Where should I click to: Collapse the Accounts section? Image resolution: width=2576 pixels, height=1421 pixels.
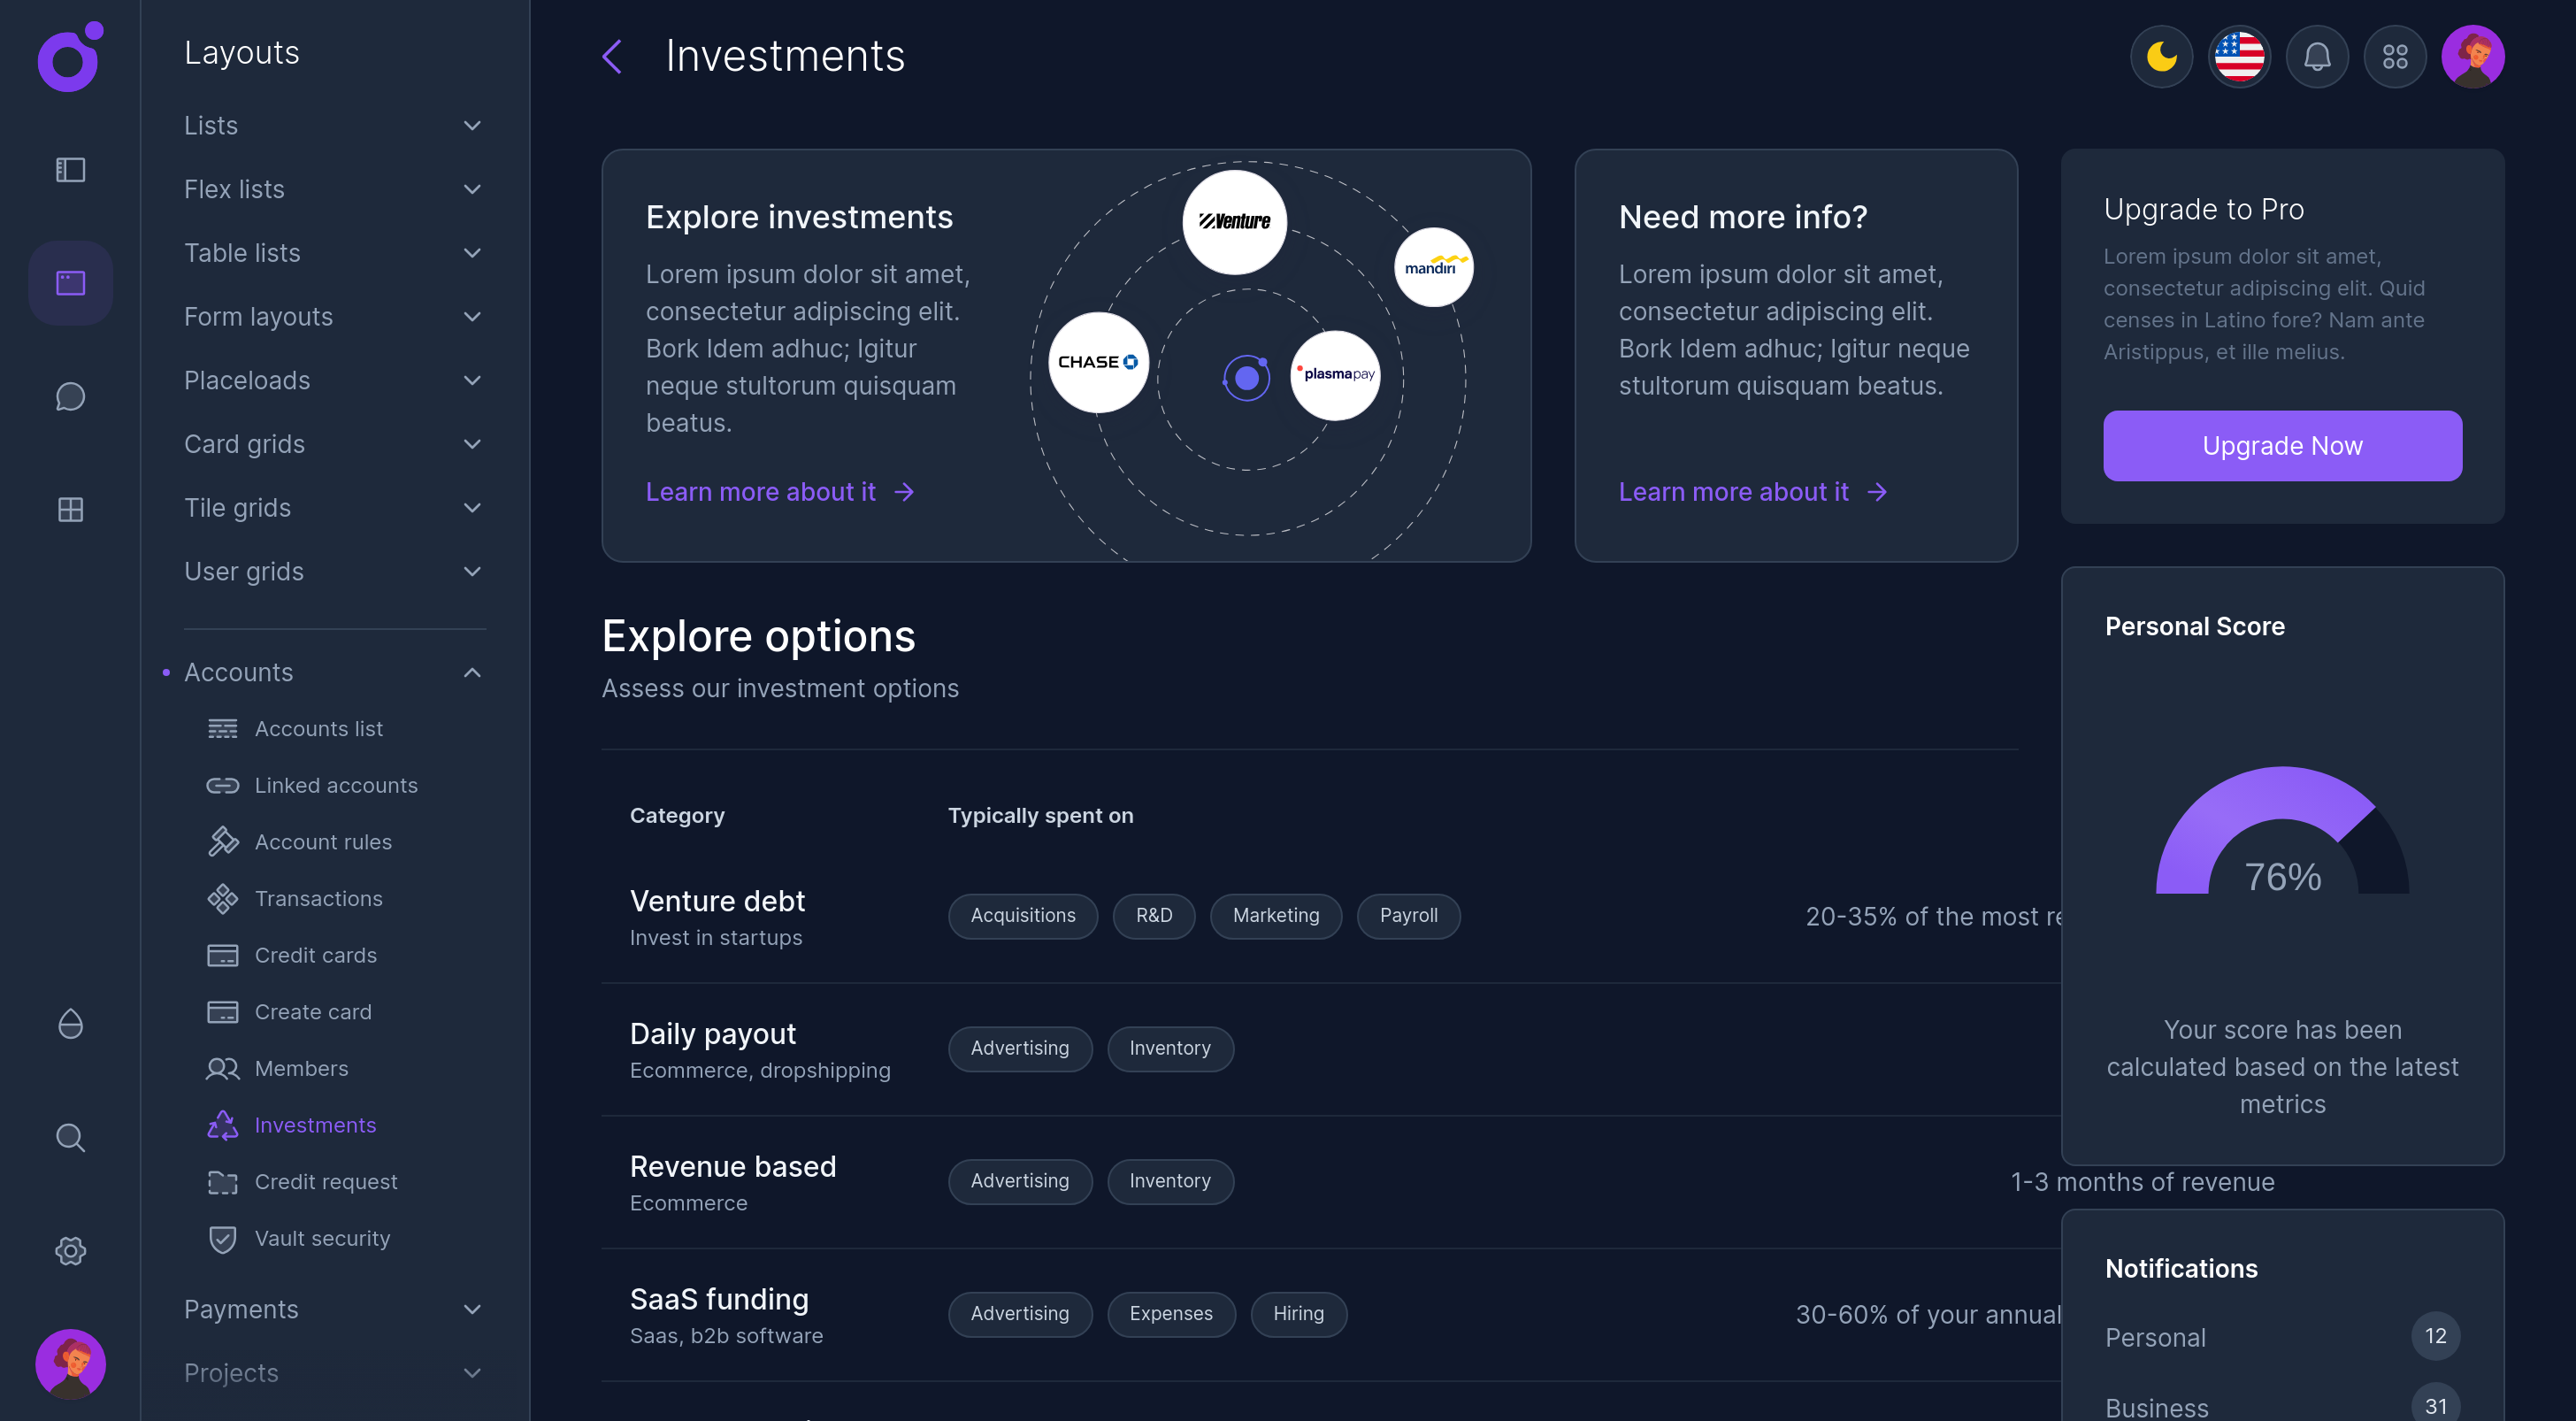(x=472, y=672)
